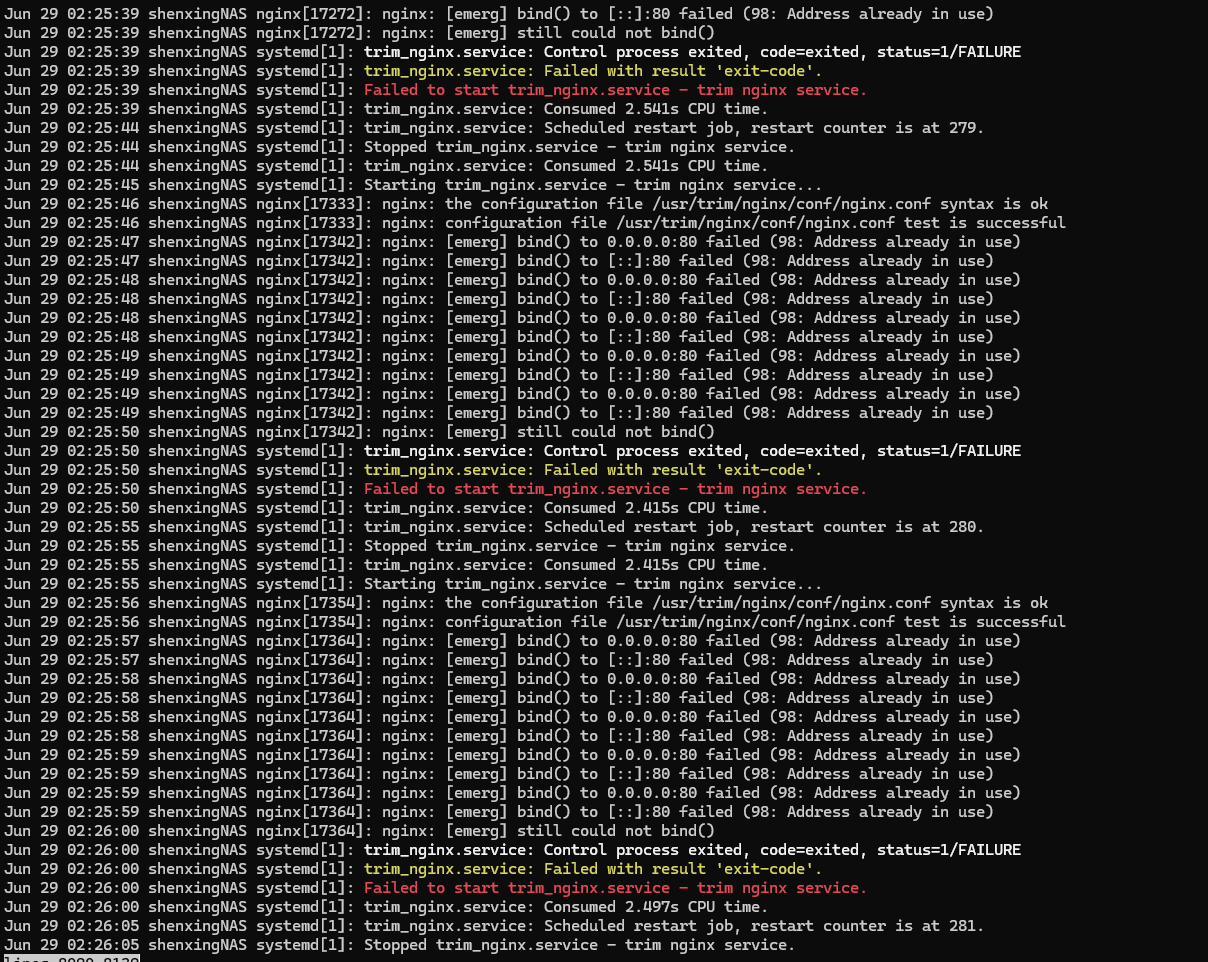1208x962 pixels.
Task: Select 02:25:47 bind() to [::]:80 failed line
Action: tap(499, 261)
